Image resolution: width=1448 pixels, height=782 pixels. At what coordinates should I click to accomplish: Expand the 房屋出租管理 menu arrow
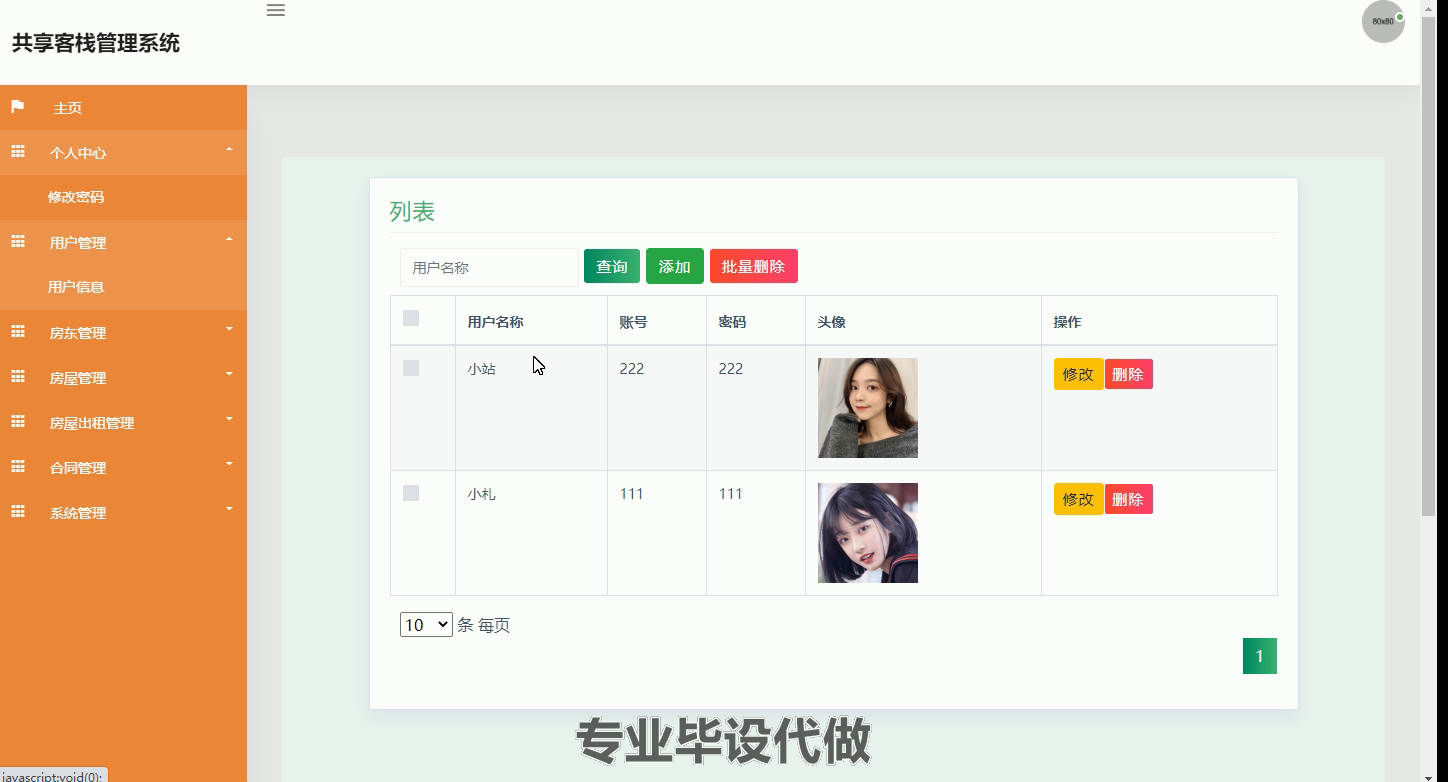(229, 419)
